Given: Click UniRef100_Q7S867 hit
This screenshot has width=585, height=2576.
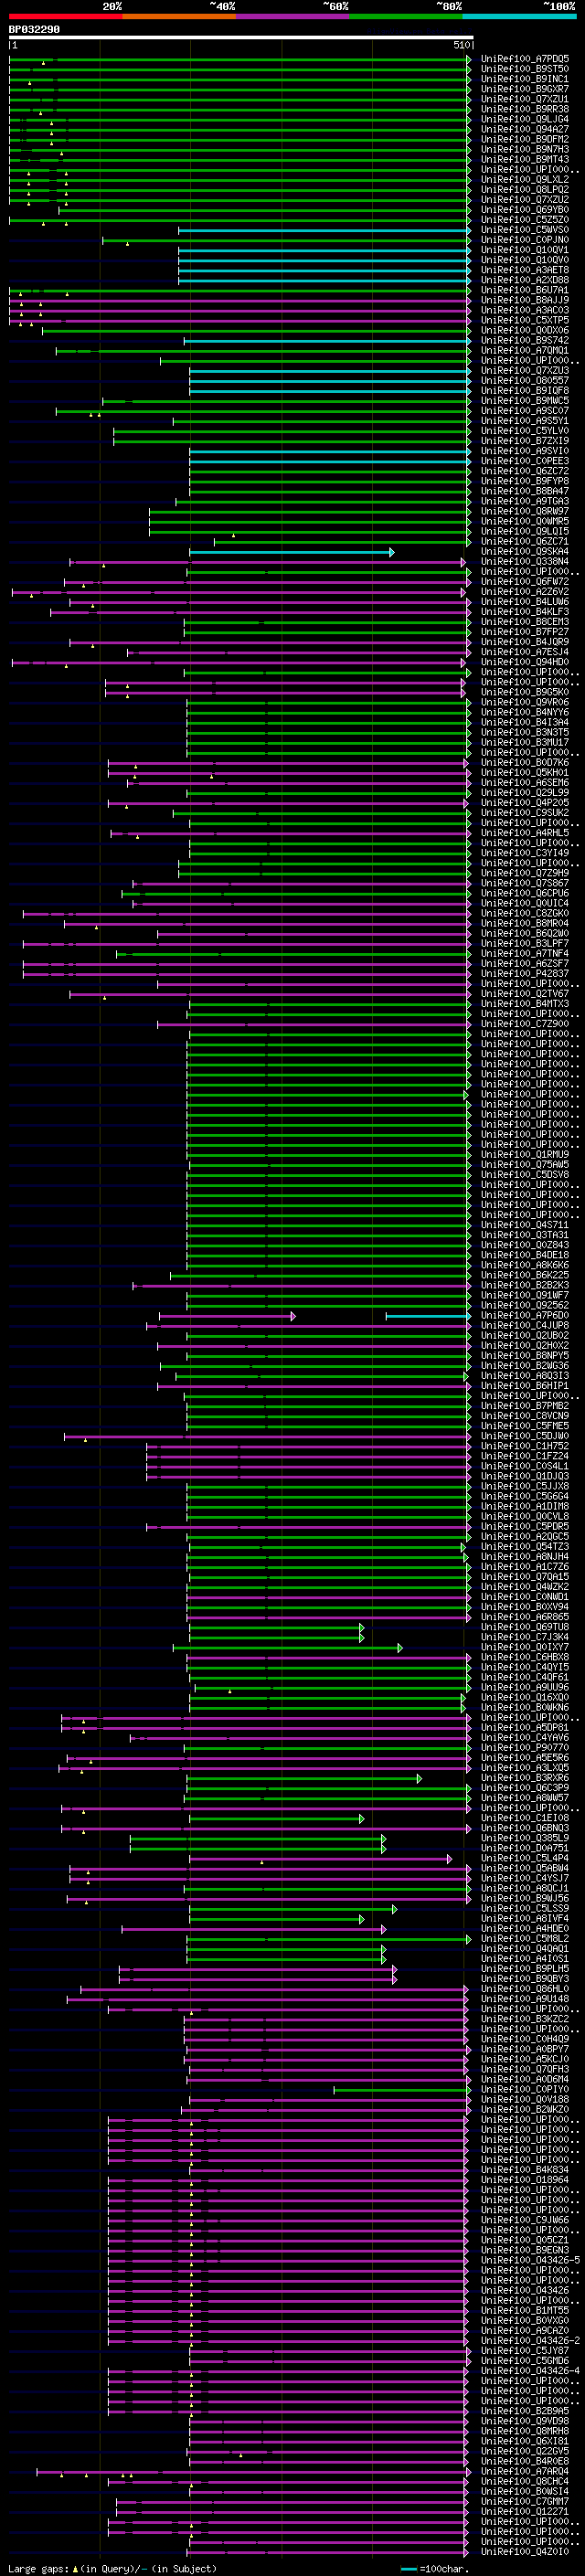Looking at the screenshot, I should click(x=525, y=883).
